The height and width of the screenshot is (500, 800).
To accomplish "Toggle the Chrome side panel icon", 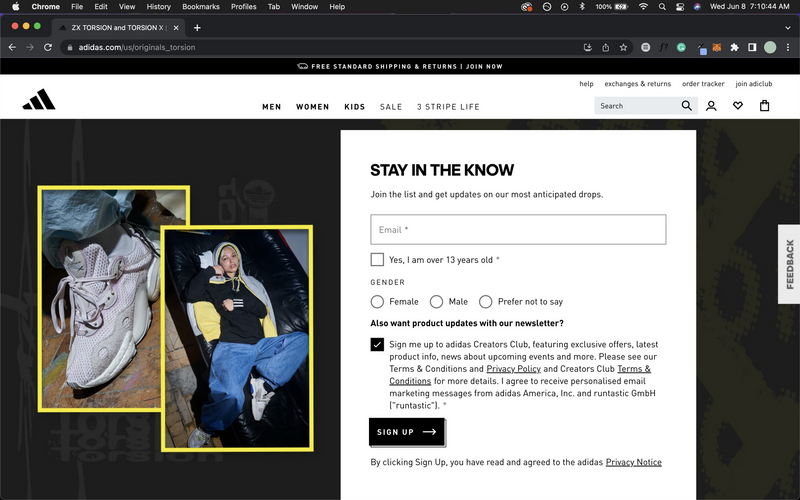I will point(752,47).
